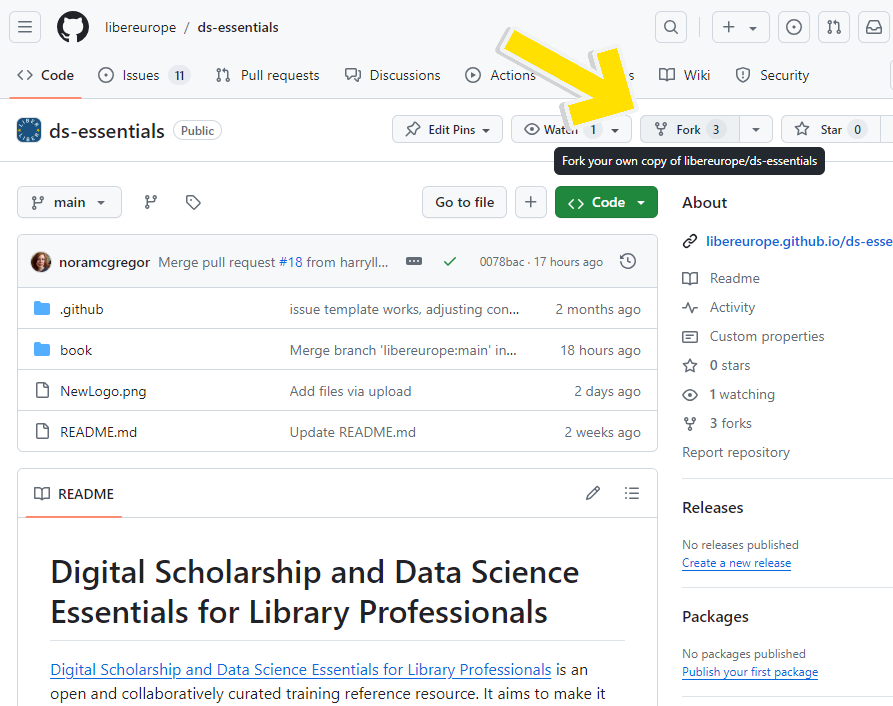
Task: Open the create new plus menu
Action: (740, 27)
